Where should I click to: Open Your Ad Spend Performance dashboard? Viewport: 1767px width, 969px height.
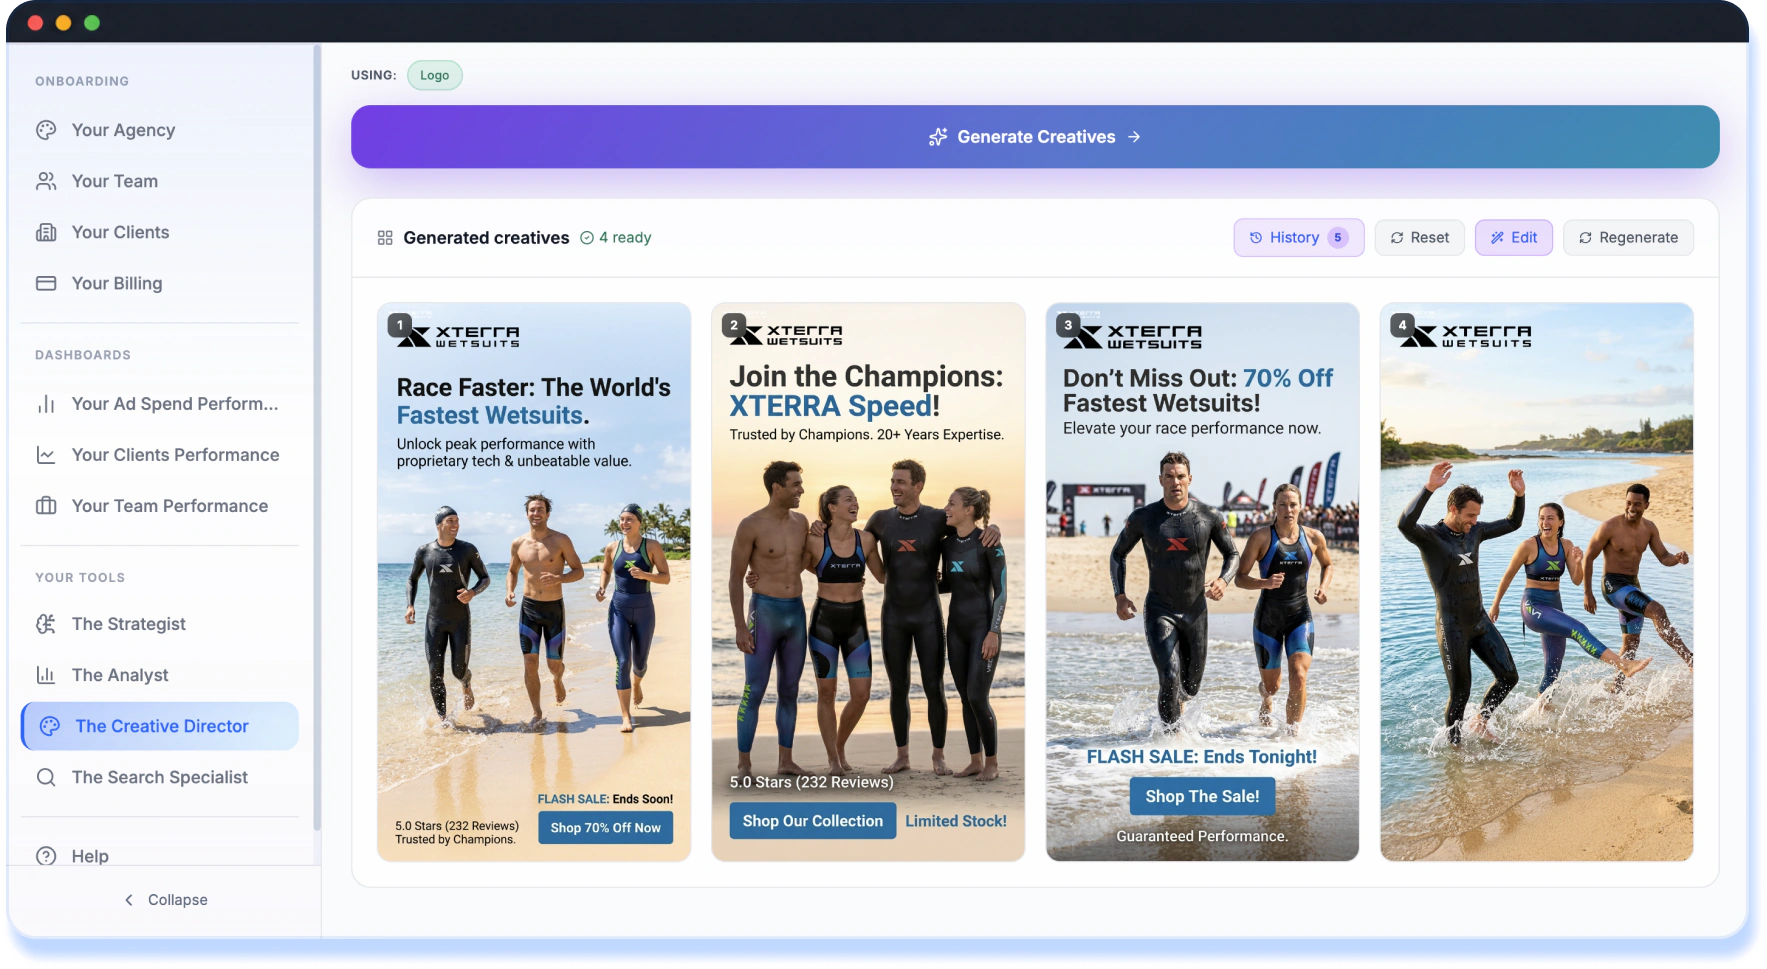tap(160, 404)
